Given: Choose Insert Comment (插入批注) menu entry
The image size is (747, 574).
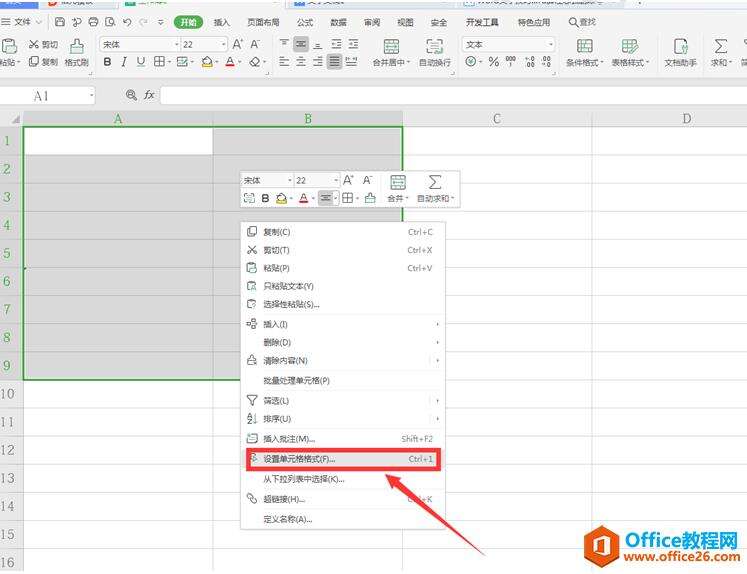Looking at the screenshot, I should point(343,439).
